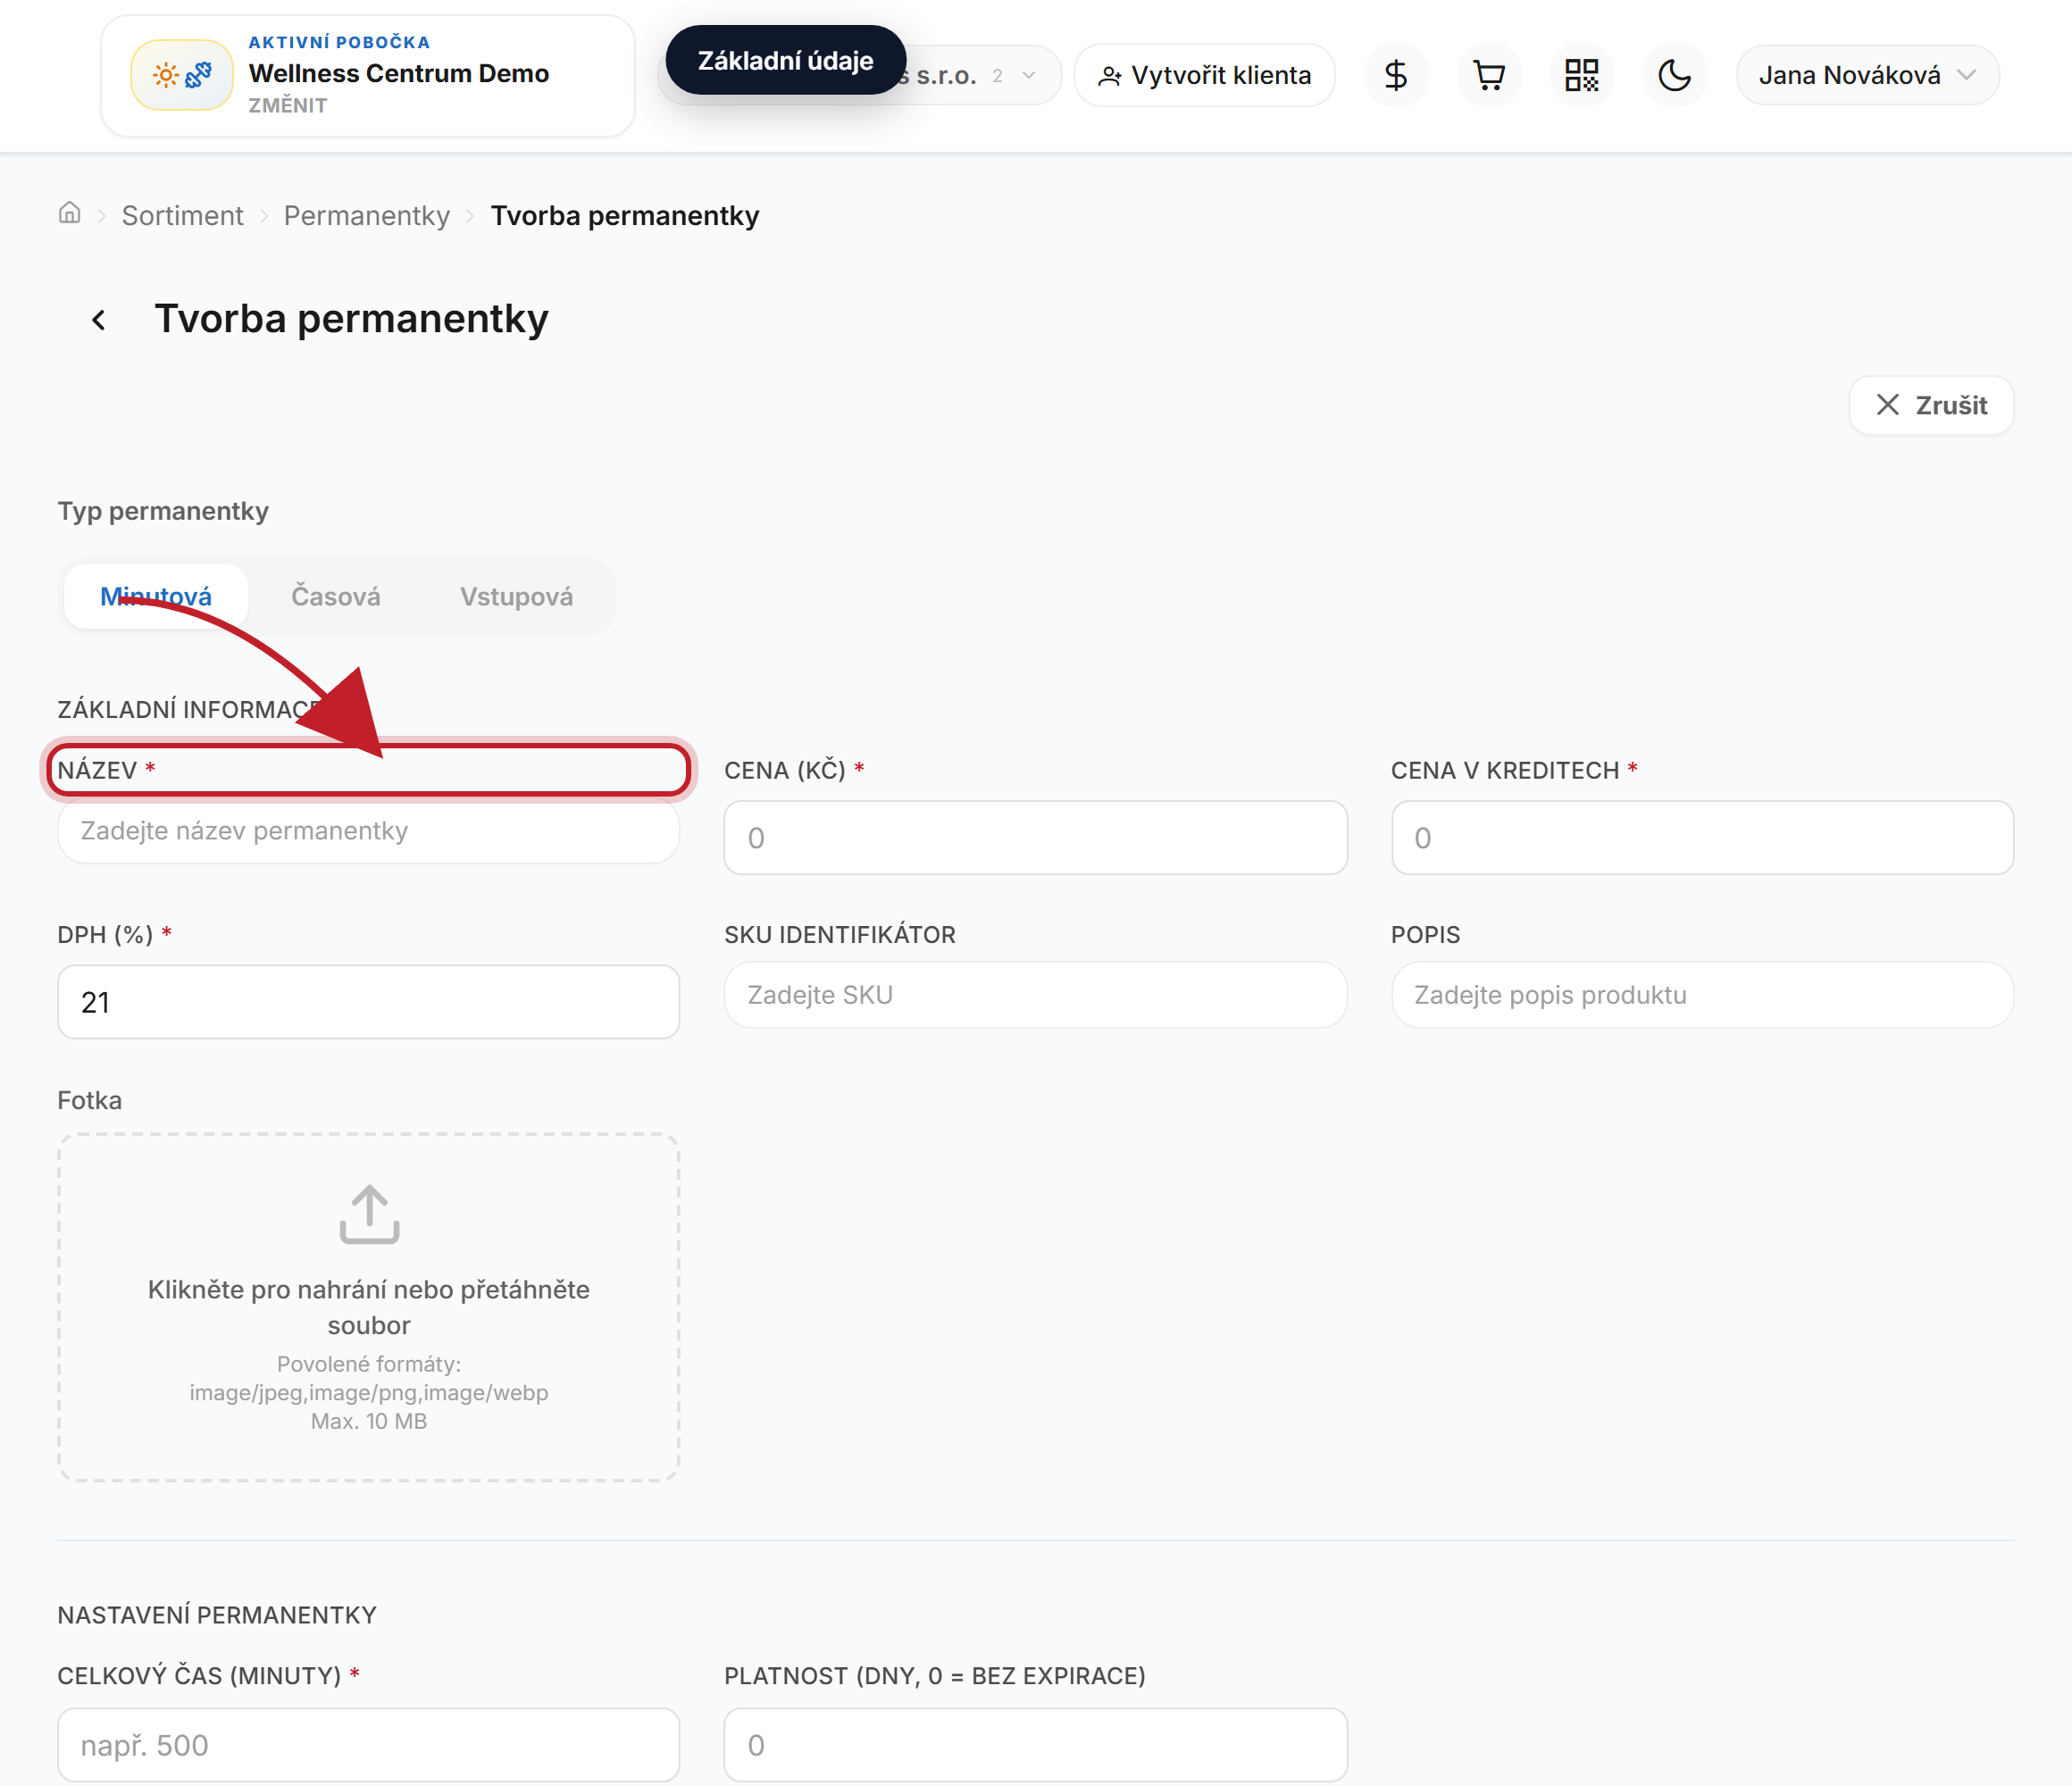The height and width of the screenshot is (1786, 2072).
Task: Open the Jana Nováková user menu
Action: click(1867, 75)
